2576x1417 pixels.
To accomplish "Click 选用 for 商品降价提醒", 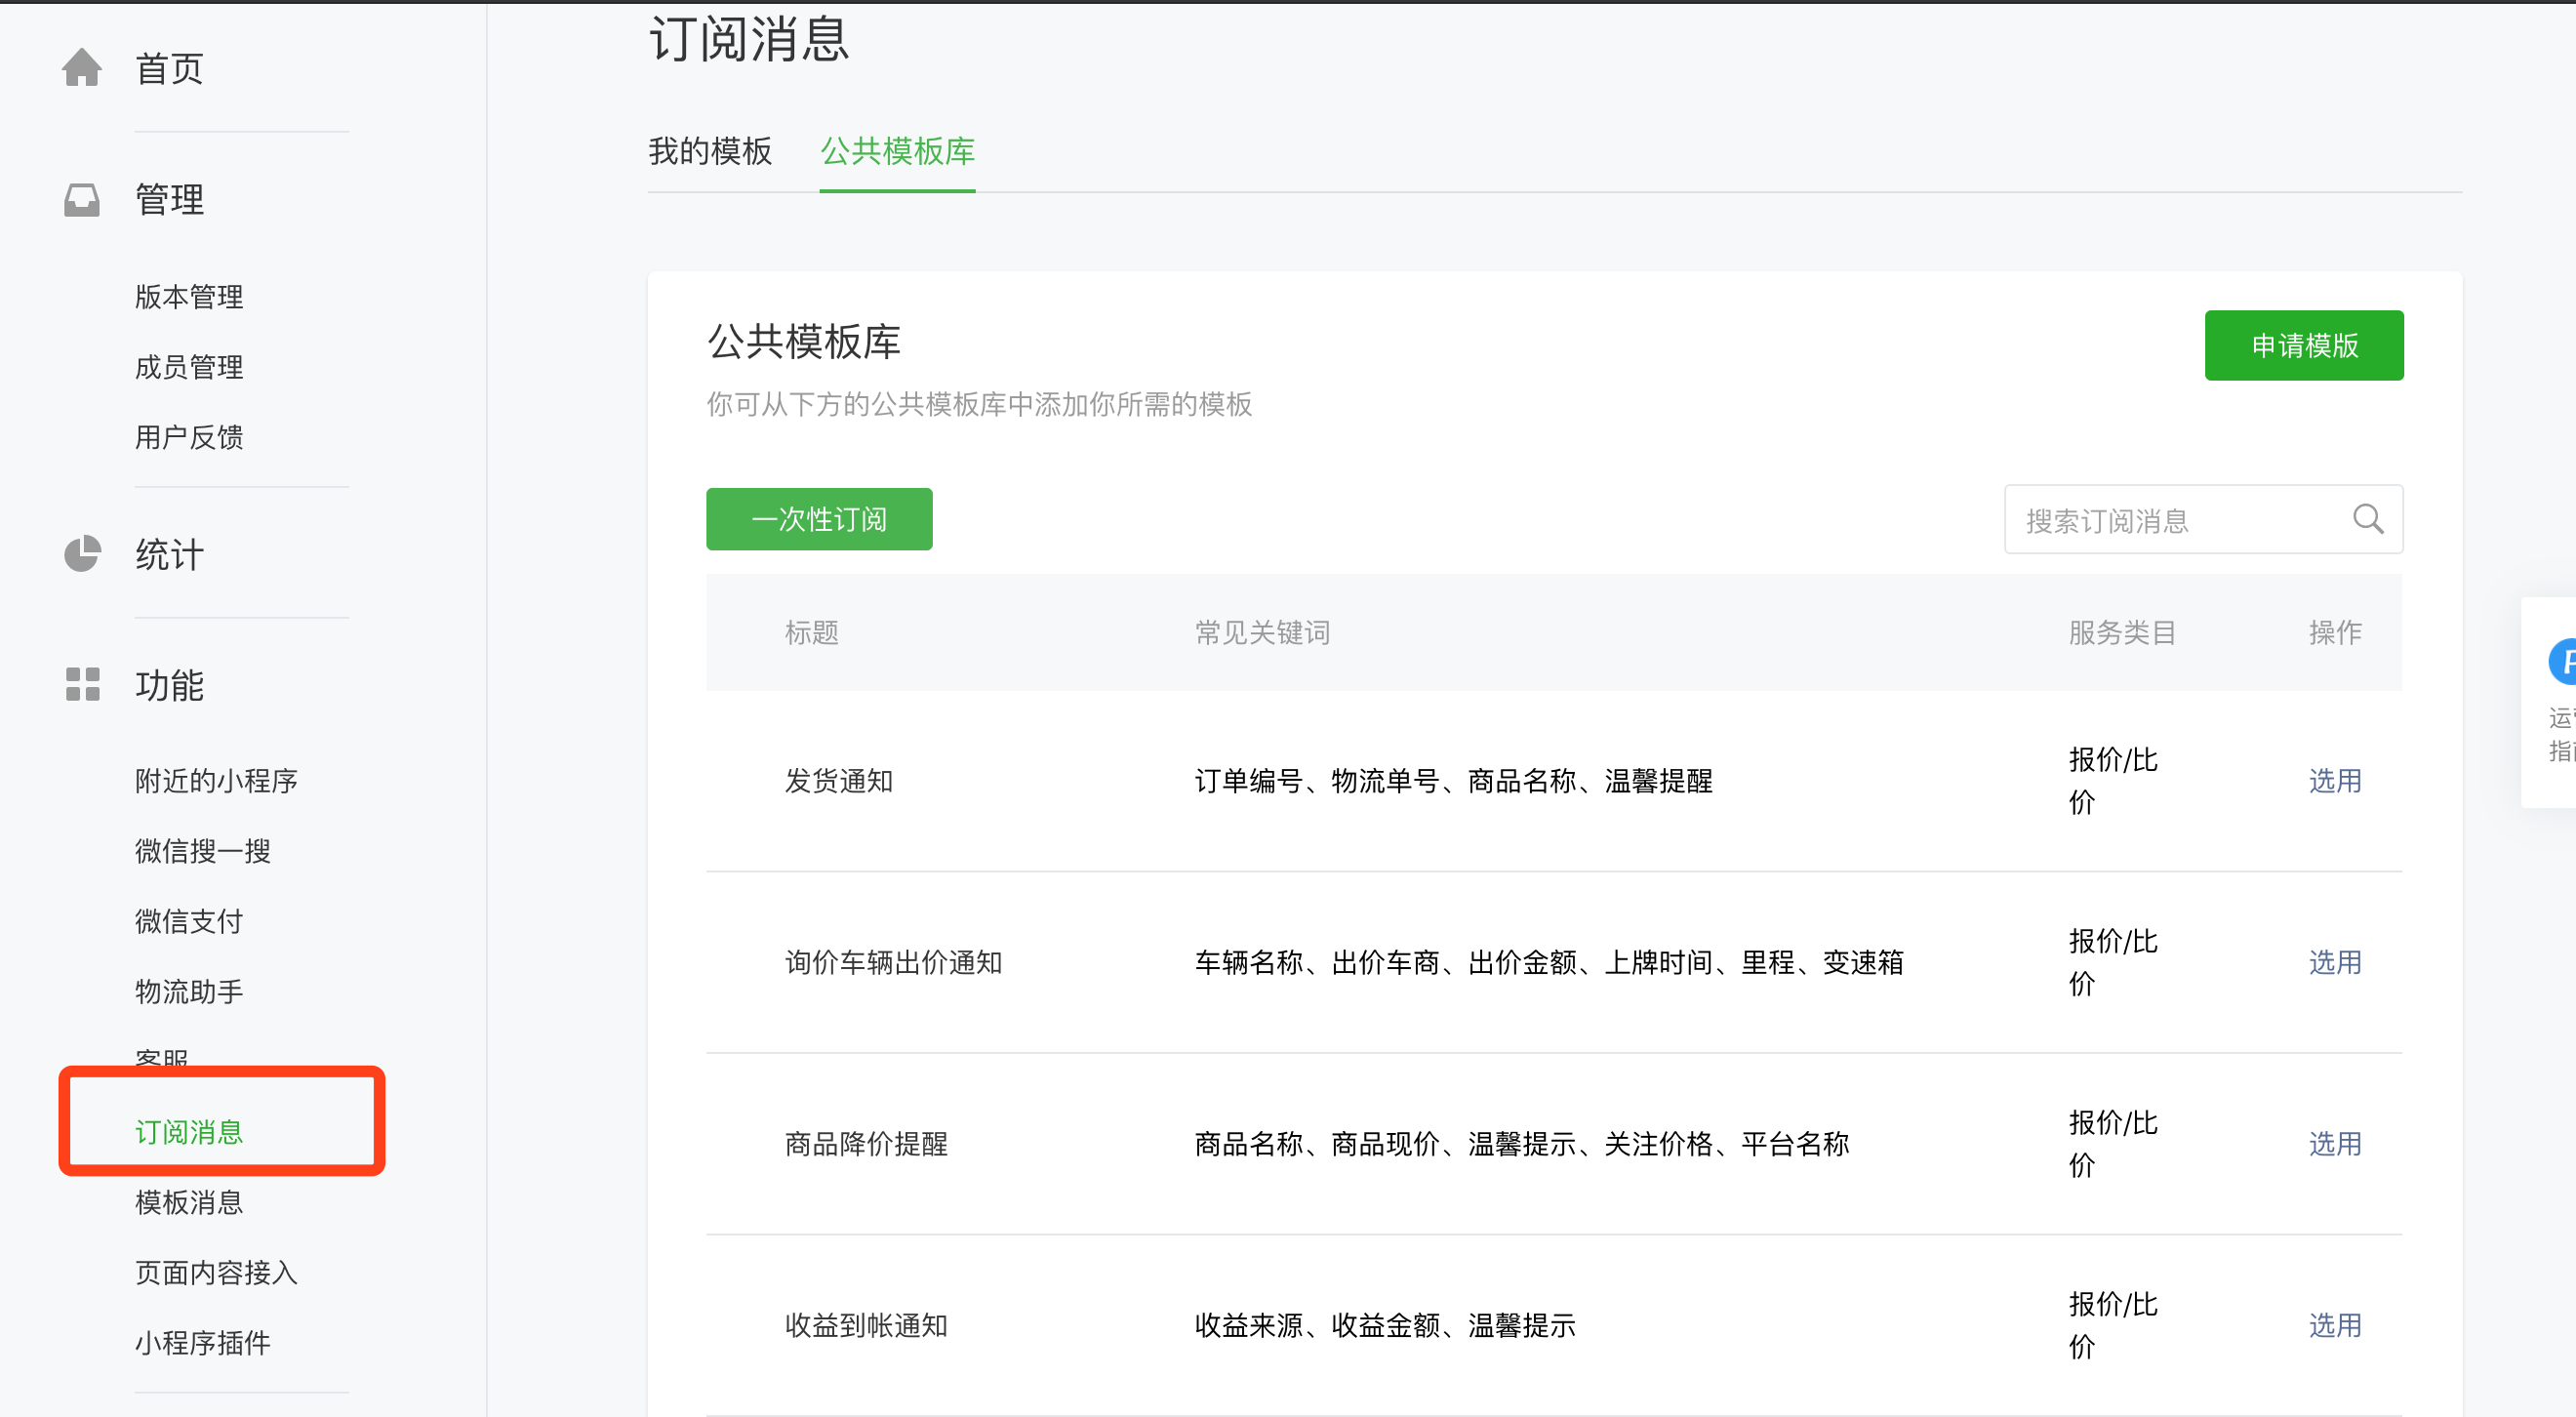I will [x=2334, y=1143].
